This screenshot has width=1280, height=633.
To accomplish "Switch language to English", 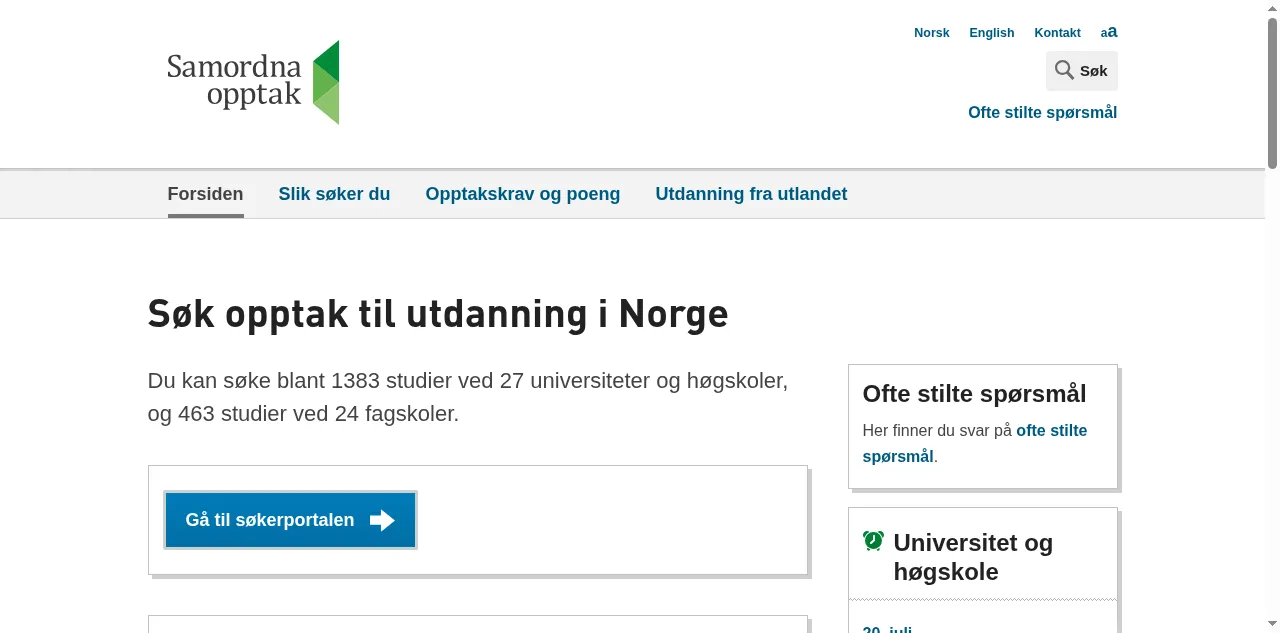I will pyautogui.click(x=991, y=33).
